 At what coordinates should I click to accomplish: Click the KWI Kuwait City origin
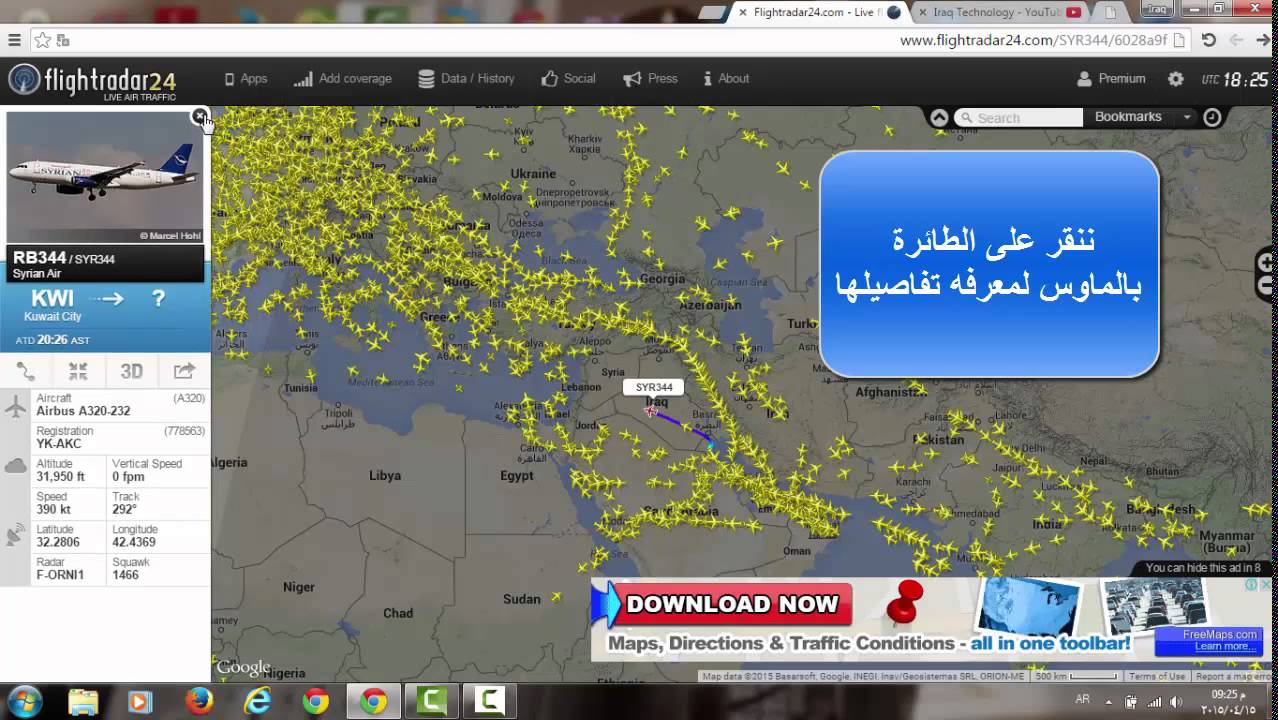pos(52,304)
